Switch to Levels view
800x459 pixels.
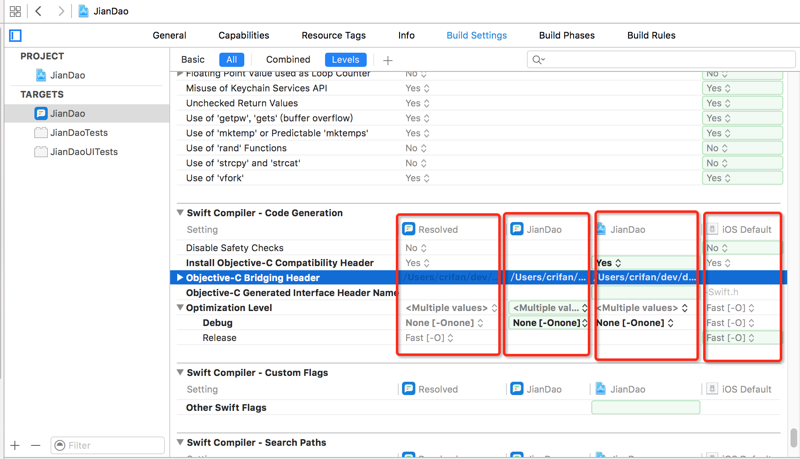coord(345,60)
